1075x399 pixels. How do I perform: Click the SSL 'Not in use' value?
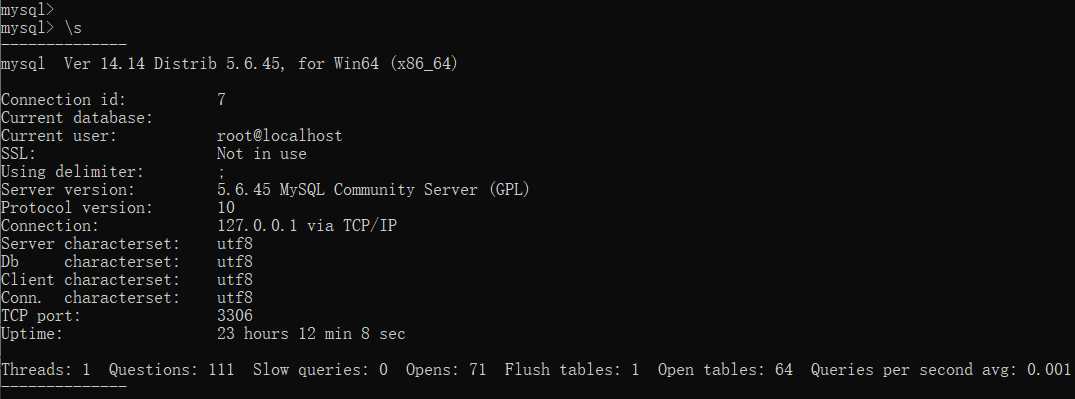261,154
